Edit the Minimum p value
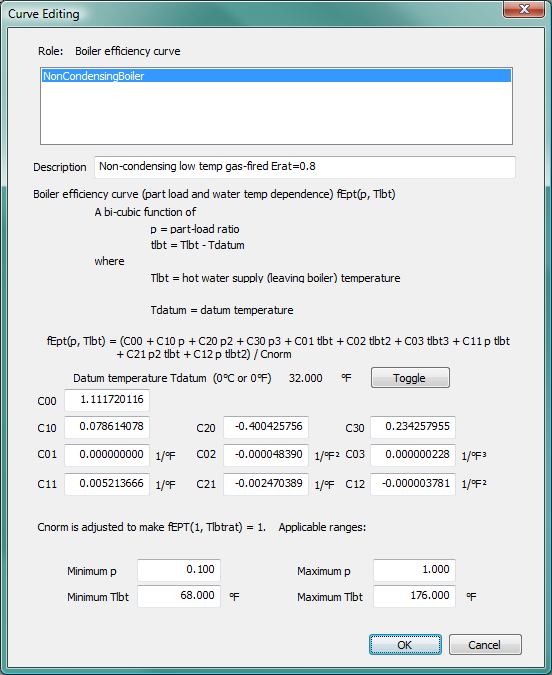Image resolution: width=552 pixels, height=675 pixels. (179, 570)
